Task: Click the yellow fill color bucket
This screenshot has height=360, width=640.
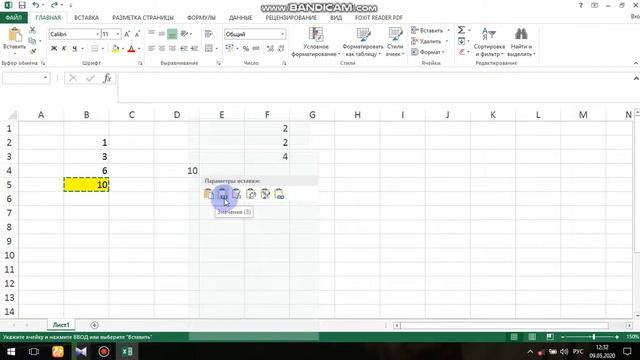Action: [x=116, y=49]
